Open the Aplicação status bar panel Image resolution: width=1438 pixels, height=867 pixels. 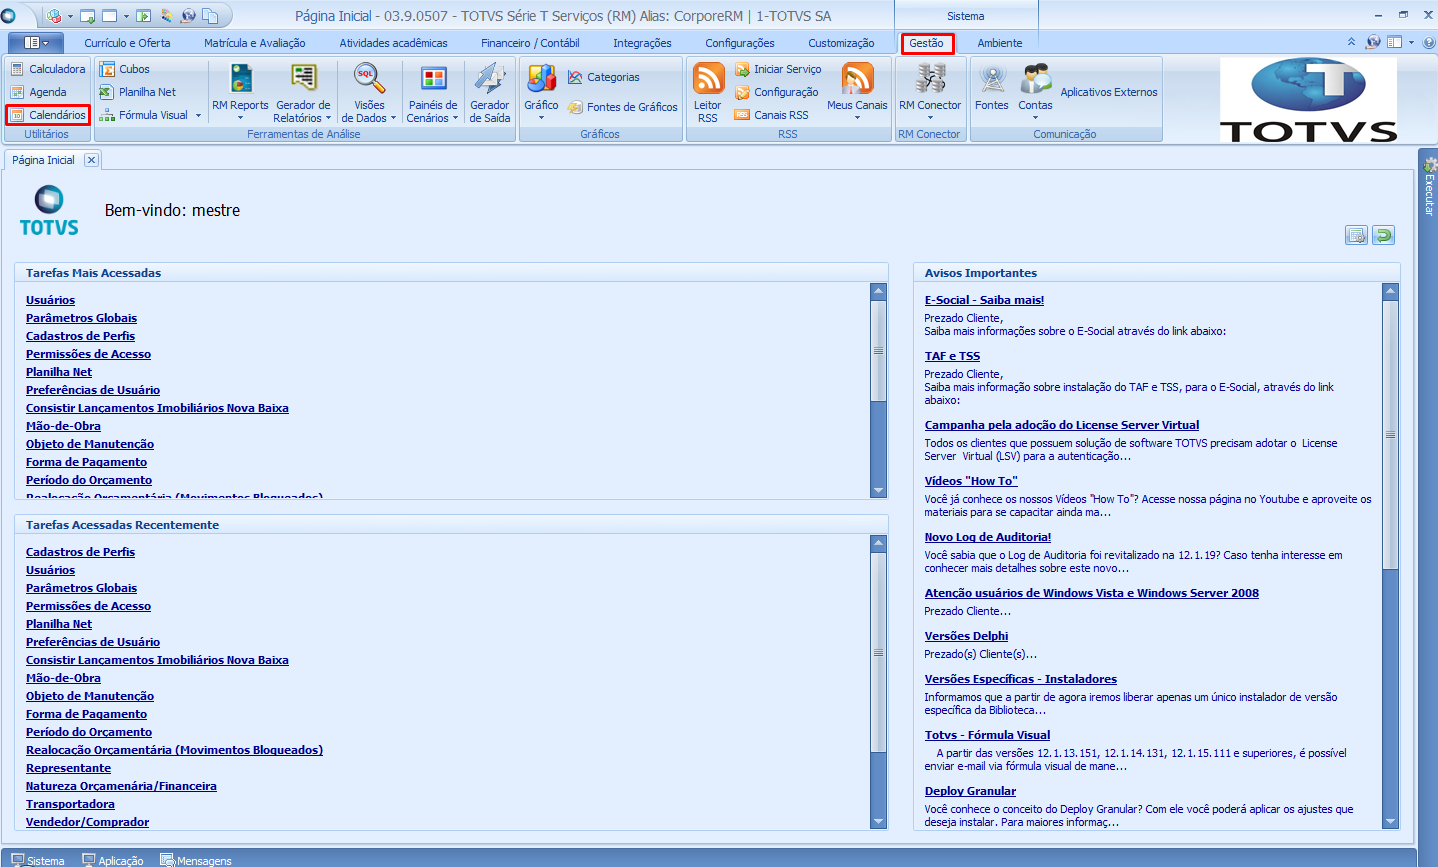pyautogui.click(x=113, y=860)
